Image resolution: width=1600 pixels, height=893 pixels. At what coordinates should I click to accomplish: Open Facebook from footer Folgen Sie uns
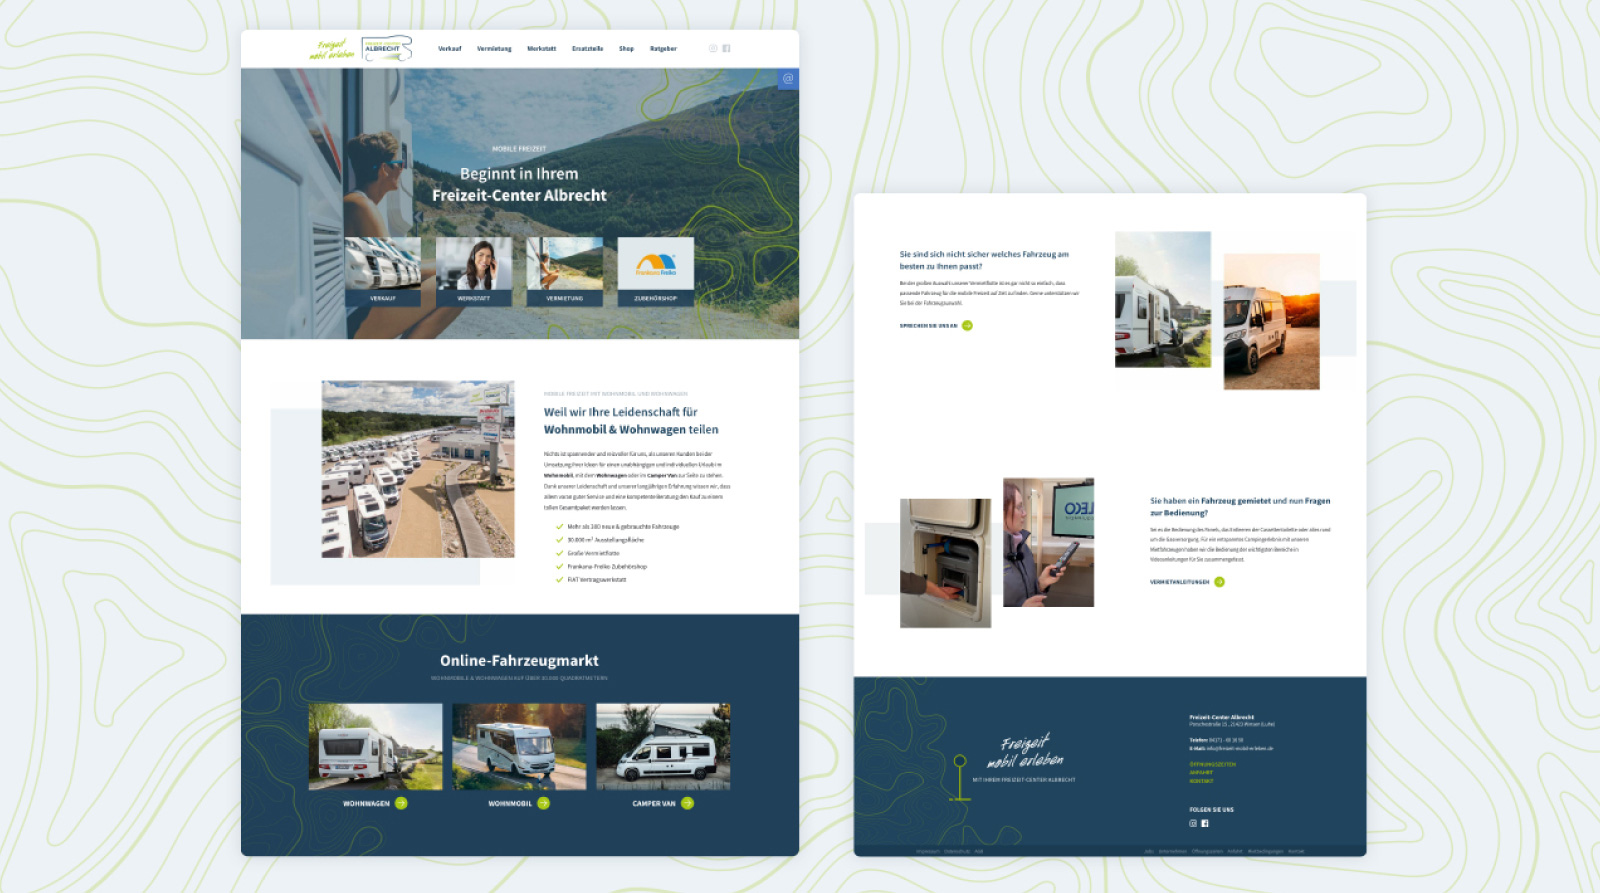[1205, 823]
